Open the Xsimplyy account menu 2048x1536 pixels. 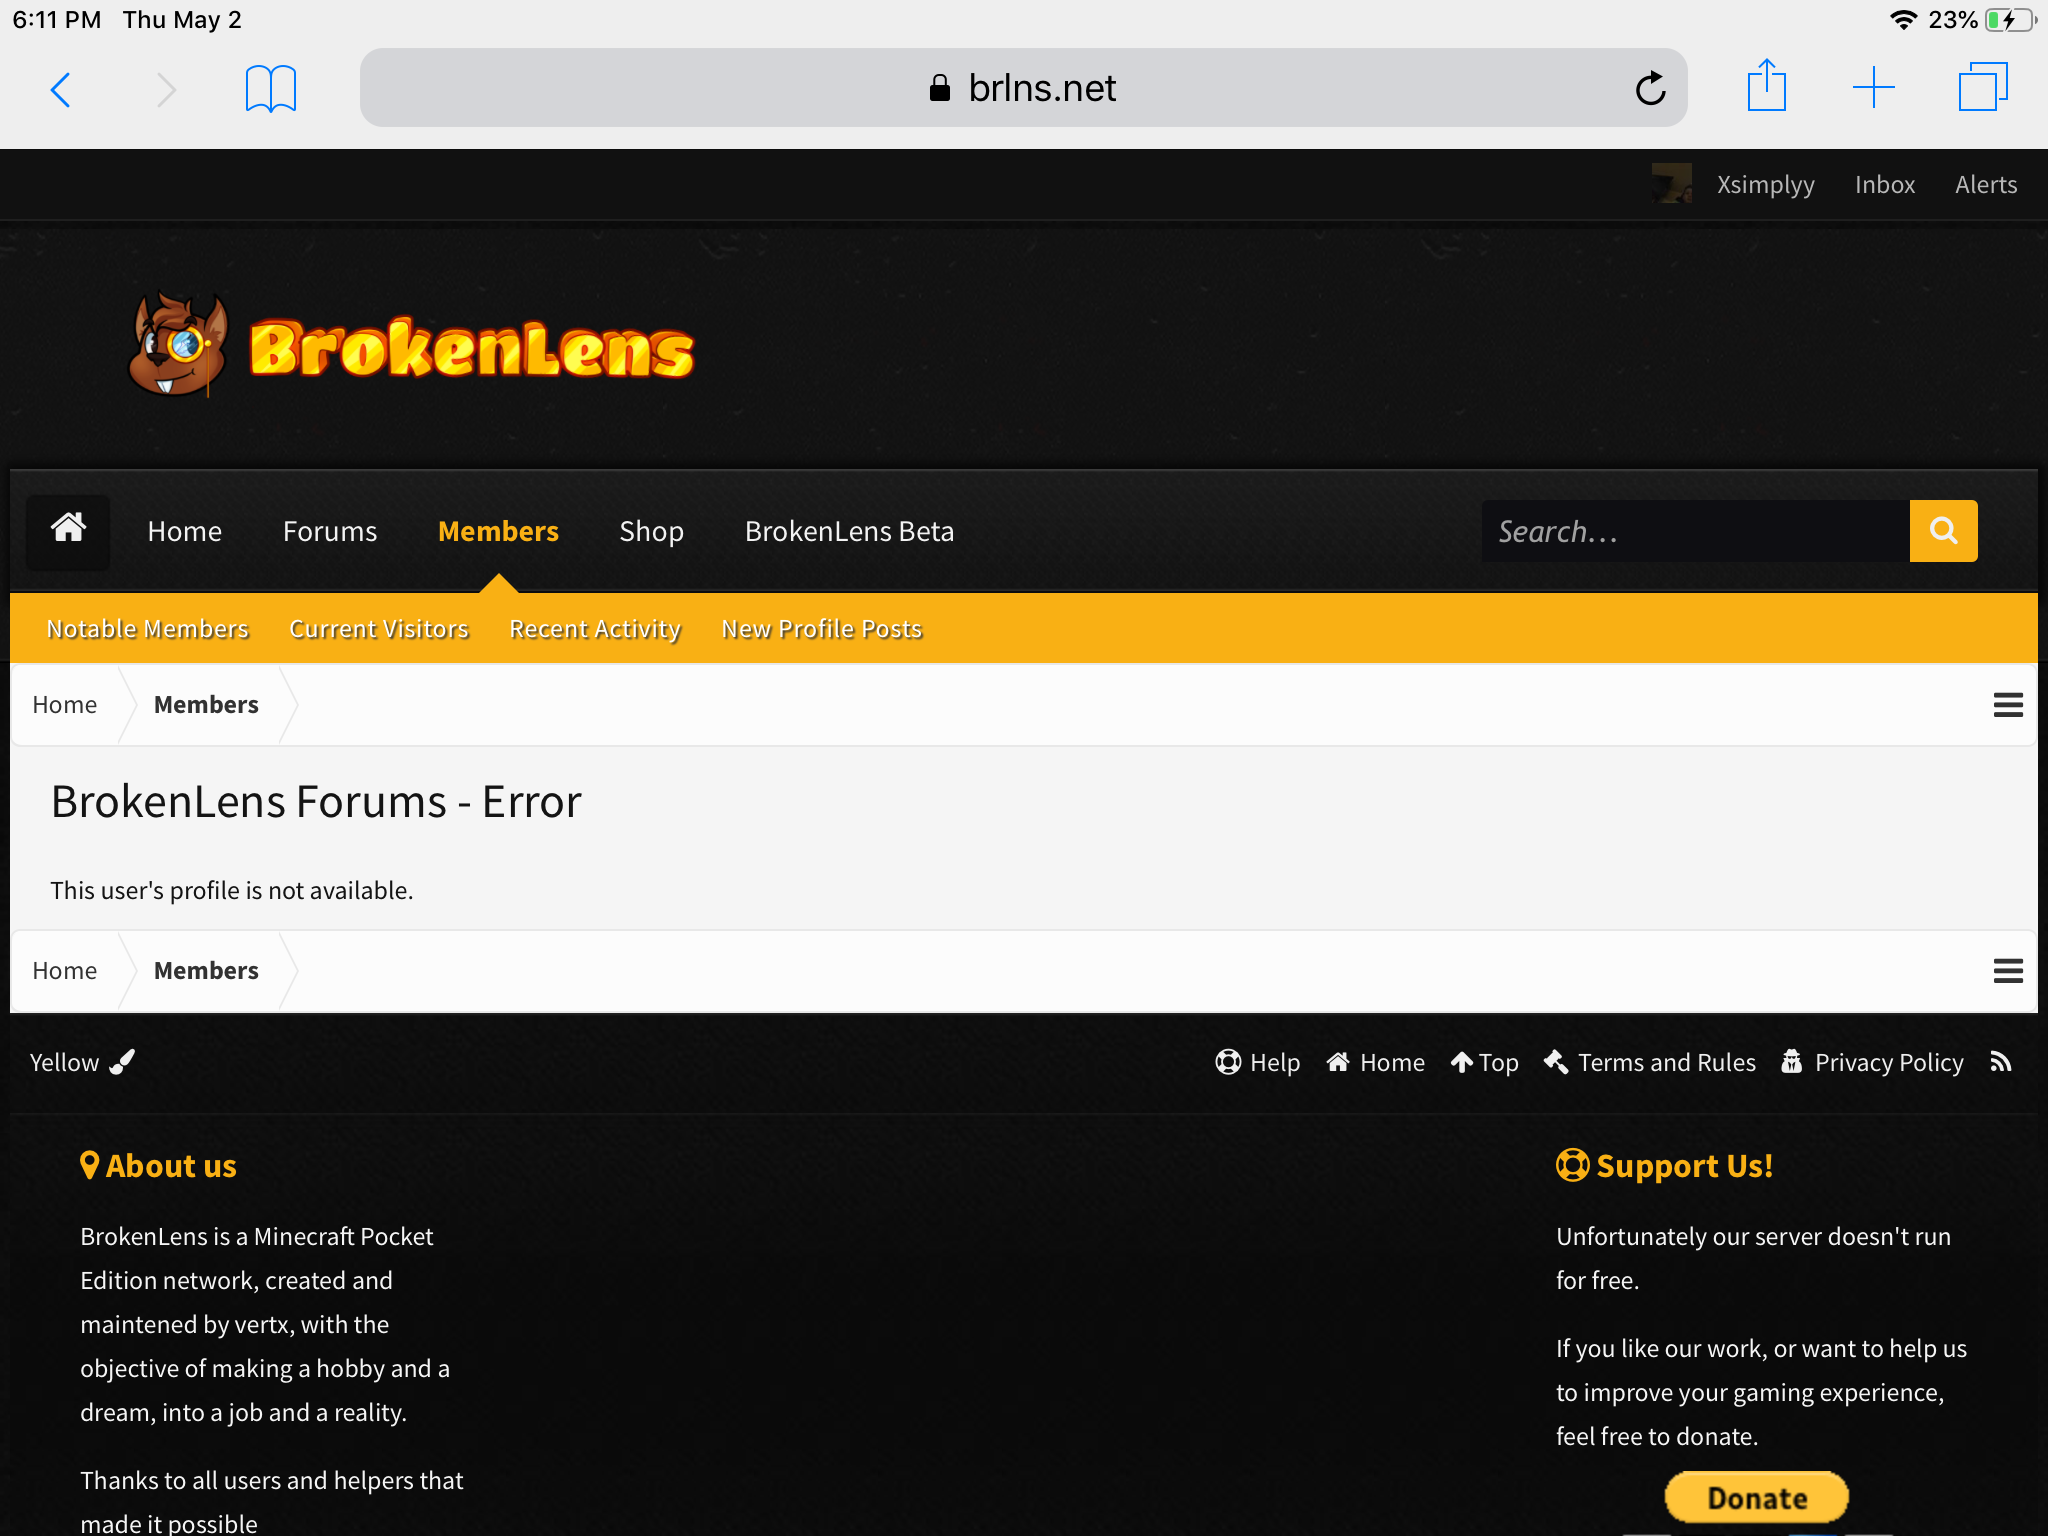1765,184
